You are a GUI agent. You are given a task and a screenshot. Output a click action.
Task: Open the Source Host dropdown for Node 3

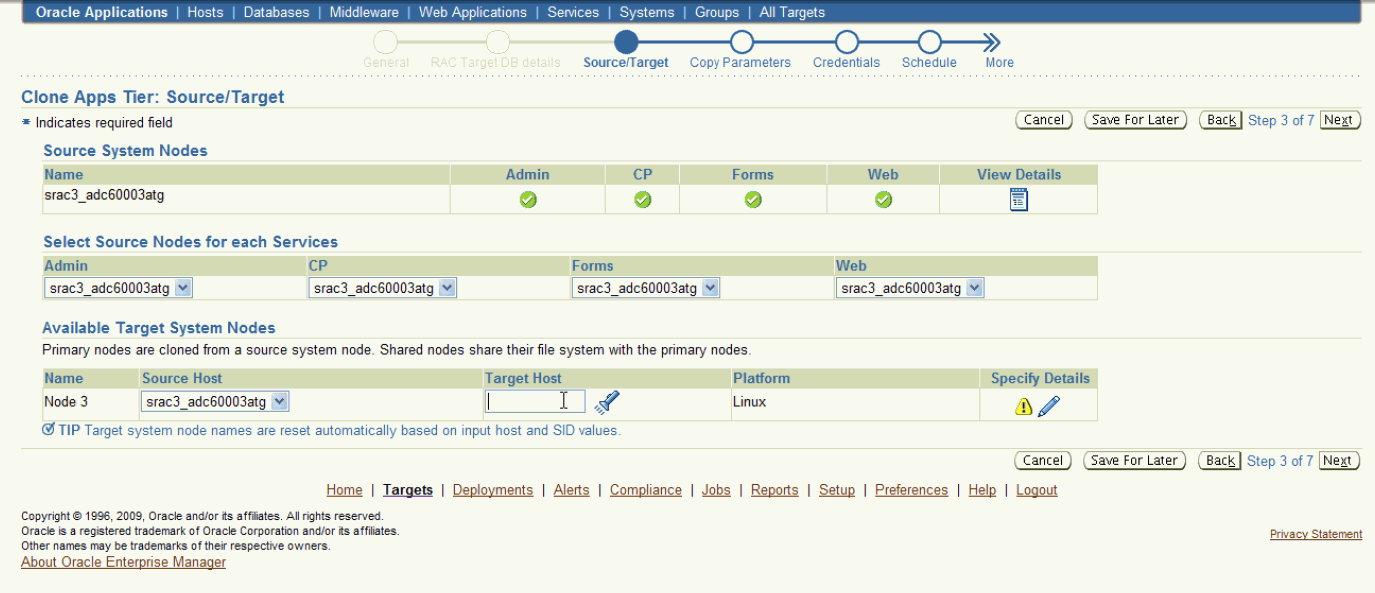216,402
